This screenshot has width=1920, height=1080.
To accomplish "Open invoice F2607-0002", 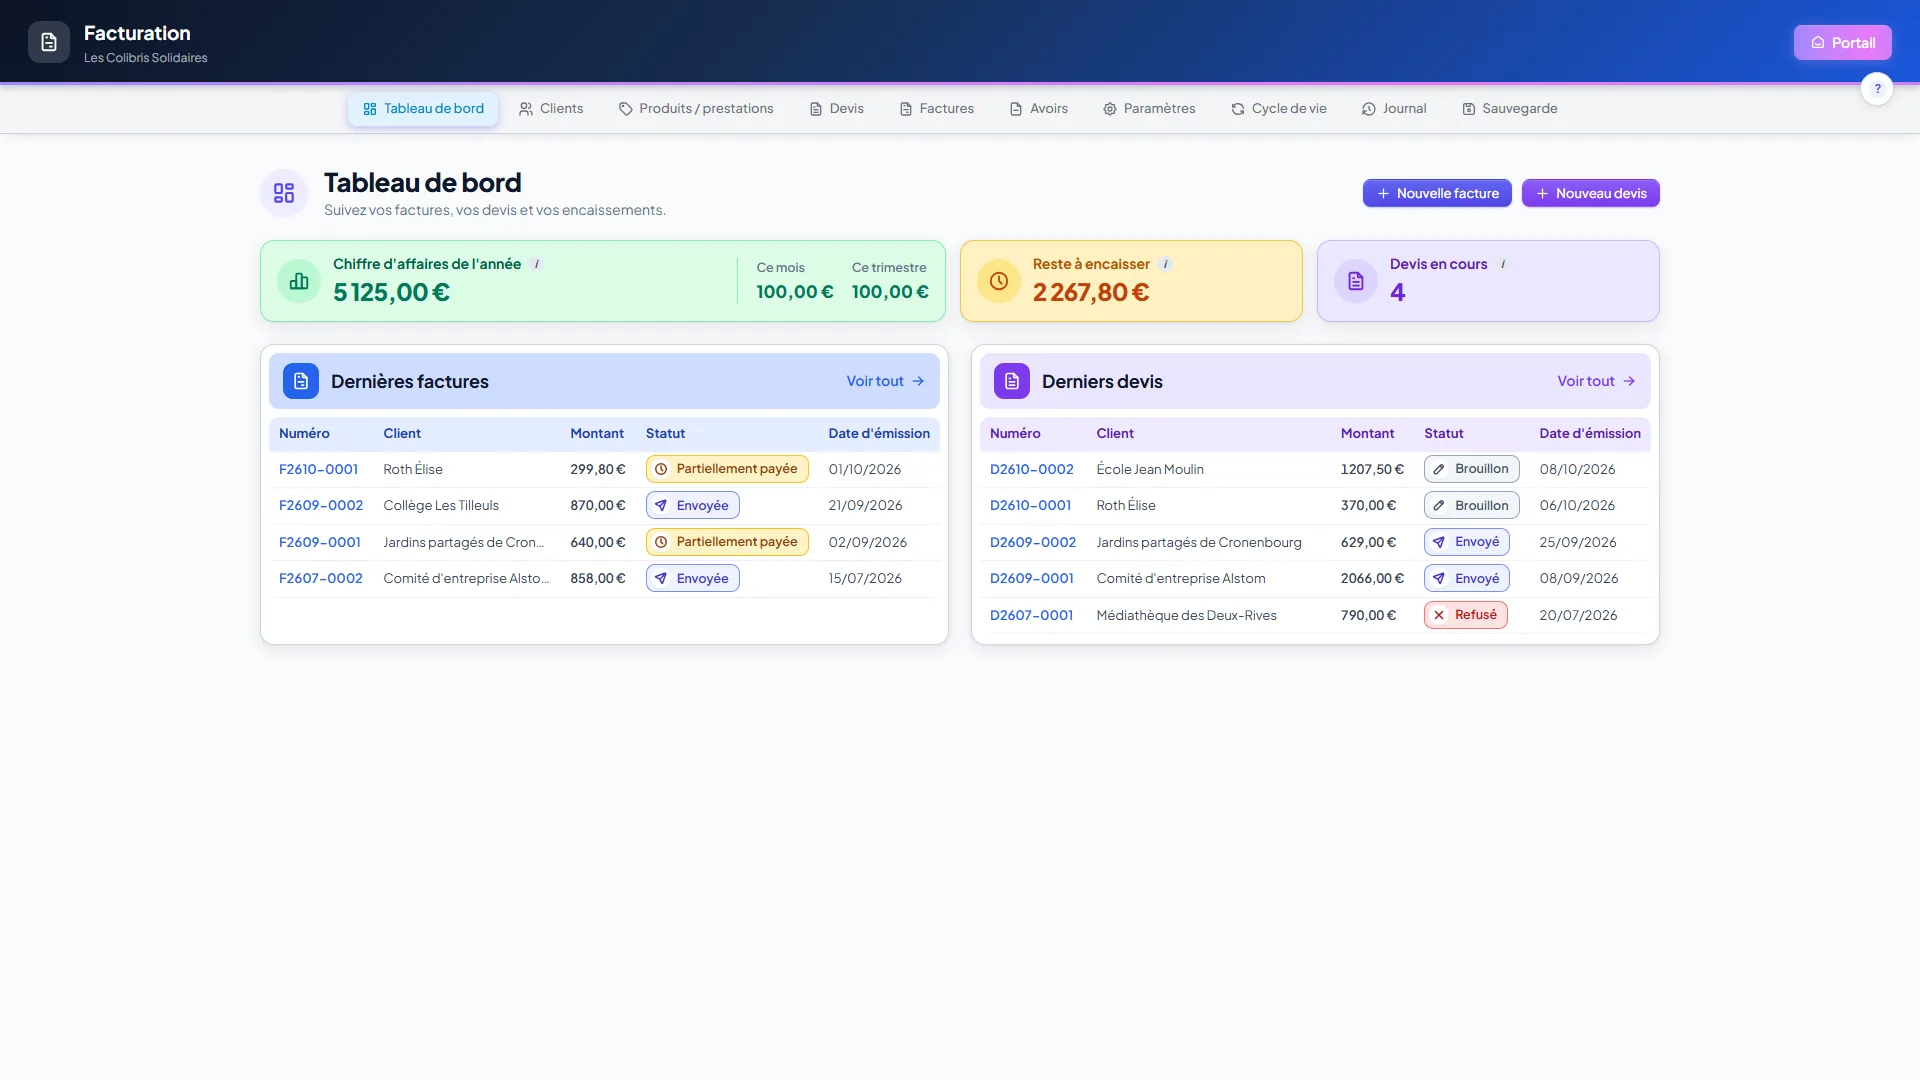I will [x=321, y=578].
